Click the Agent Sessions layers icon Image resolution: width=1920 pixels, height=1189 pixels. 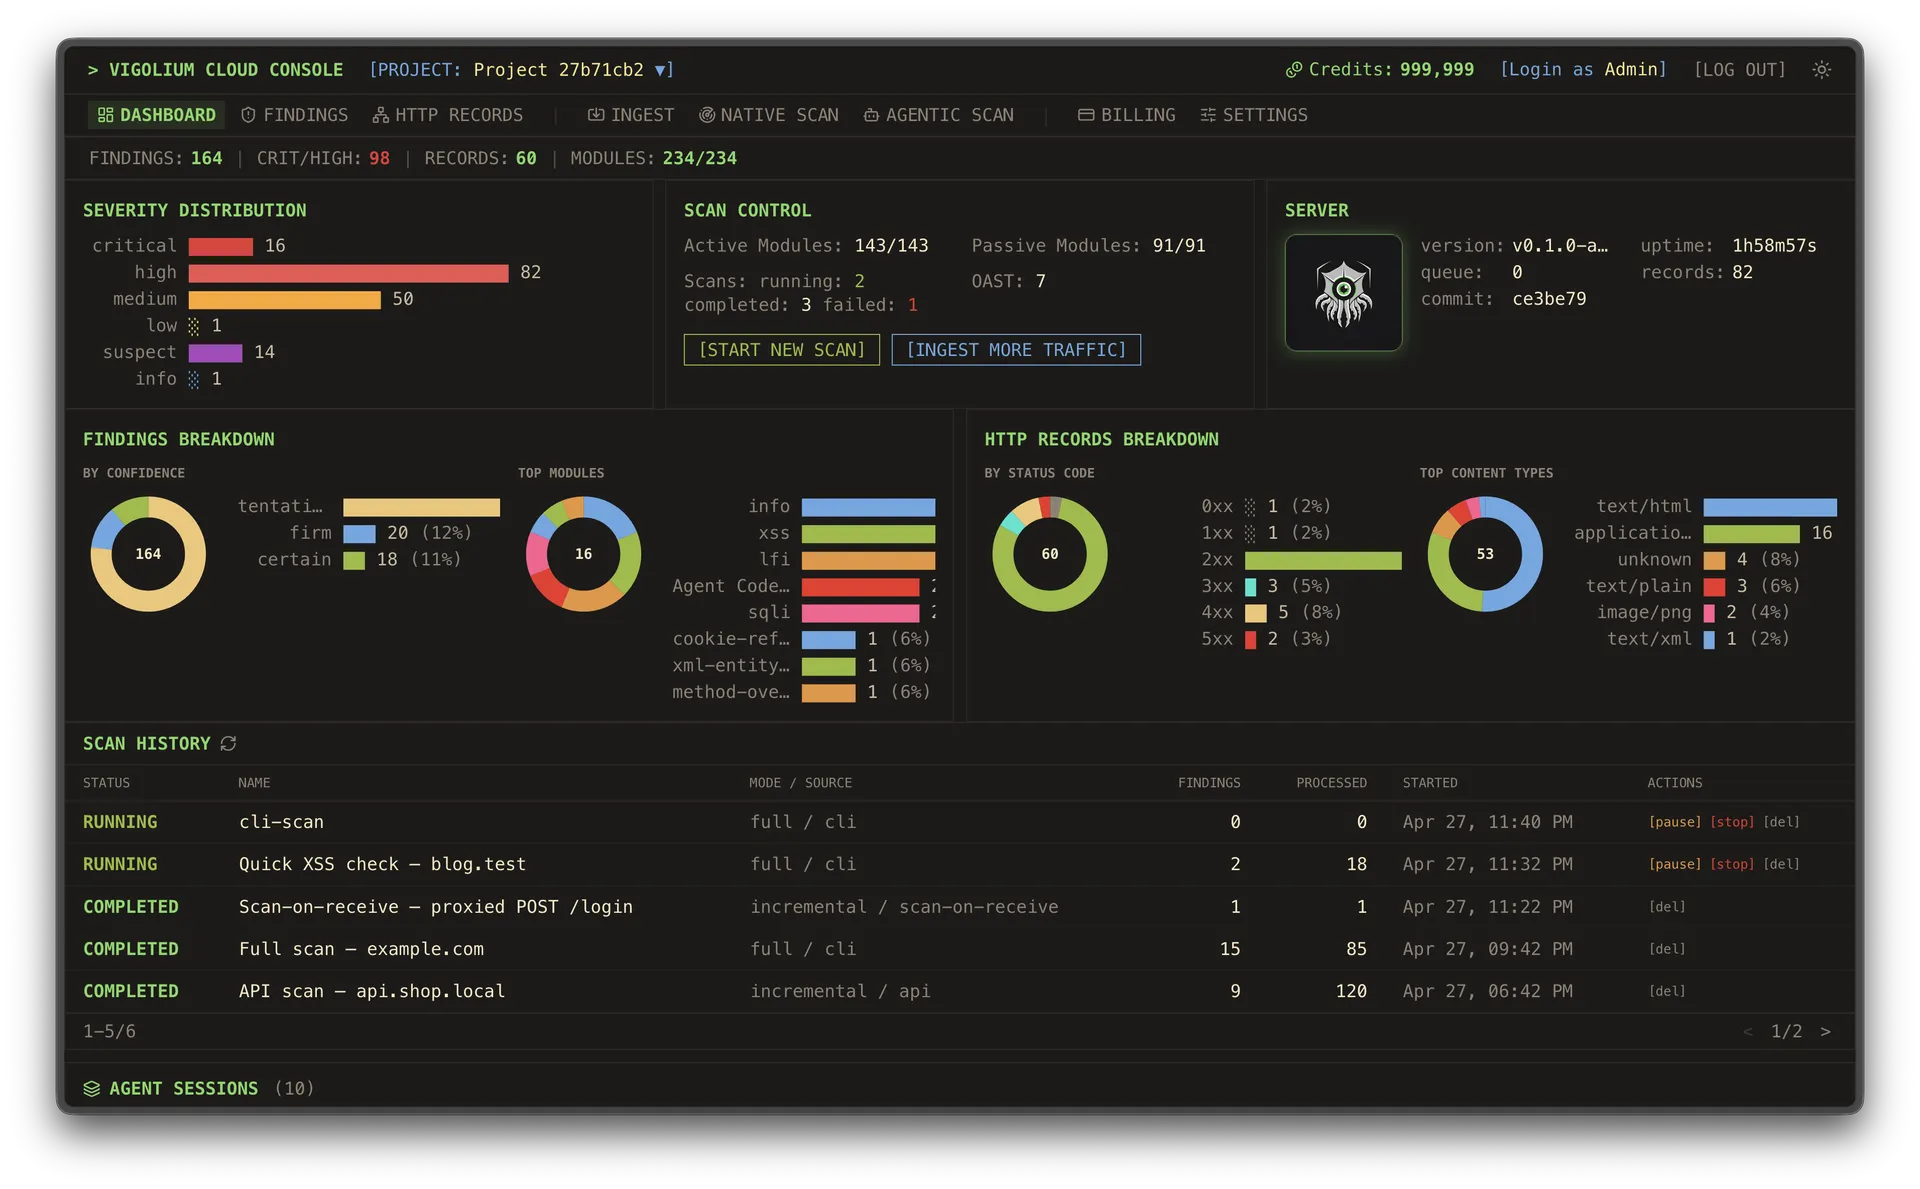(x=92, y=1088)
